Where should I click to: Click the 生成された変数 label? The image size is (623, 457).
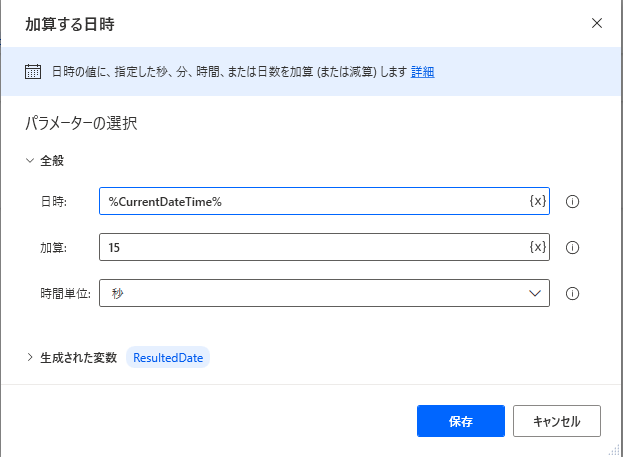[x=79, y=357]
